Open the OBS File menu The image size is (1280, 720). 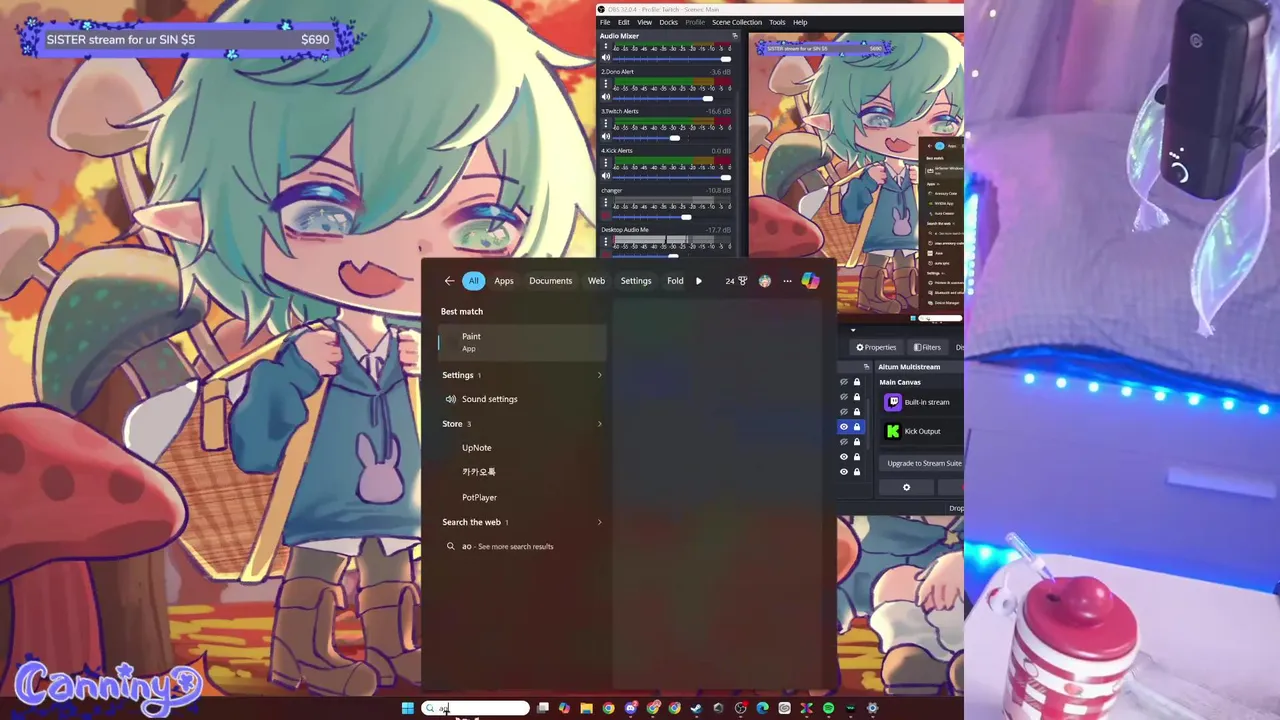click(605, 22)
